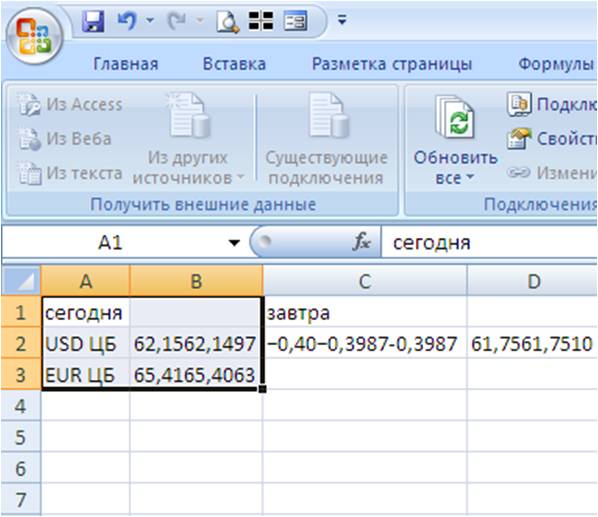The width and height of the screenshot is (598, 517).
Task: Undo last action in quick toolbar
Action: [x=127, y=21]
